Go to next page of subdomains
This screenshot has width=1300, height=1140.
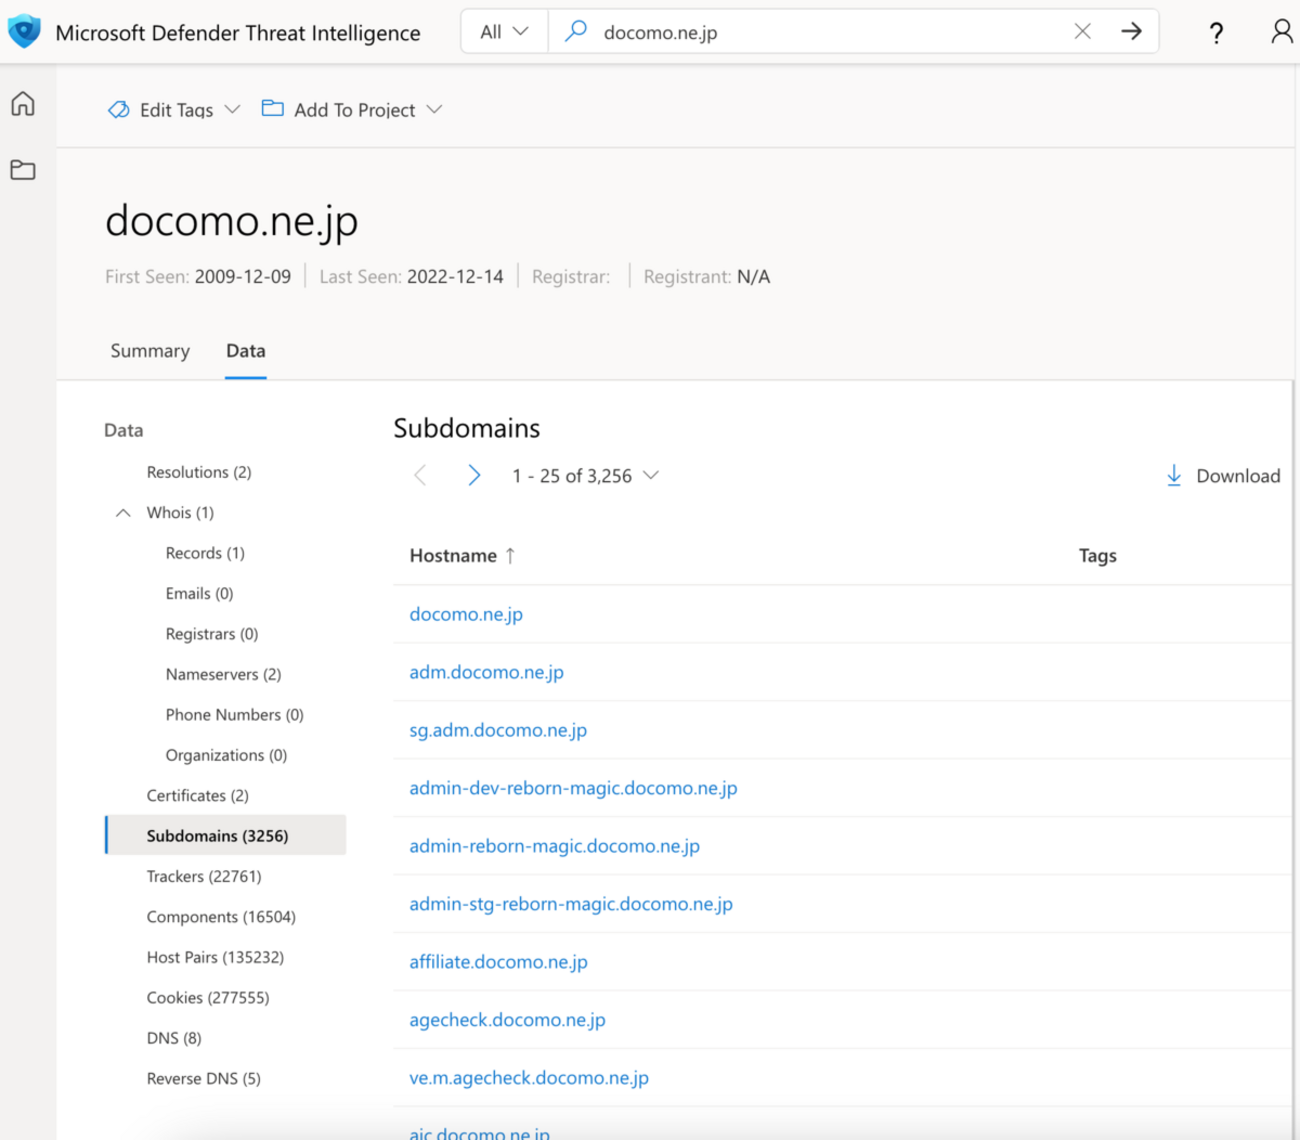tap(474, 476)
